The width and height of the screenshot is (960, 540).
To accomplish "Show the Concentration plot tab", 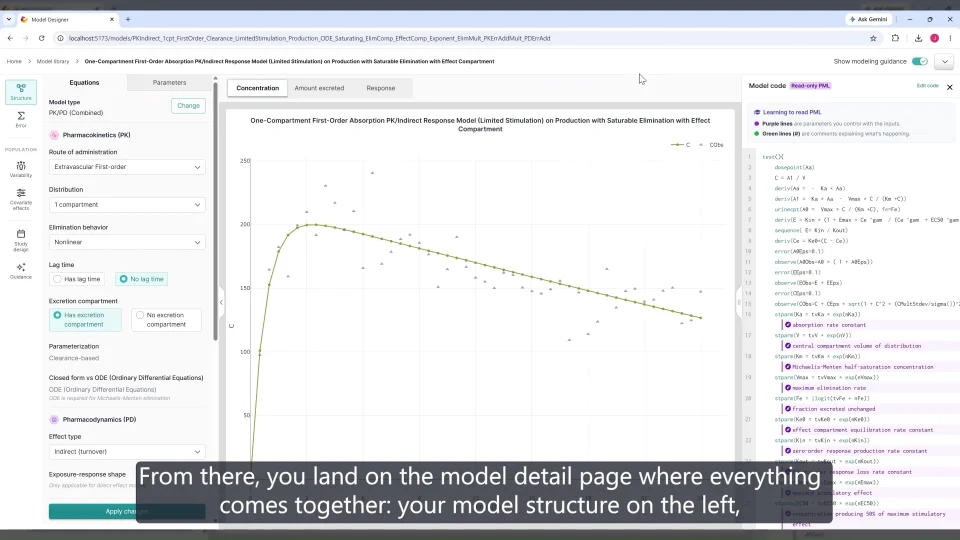I will tap(258, 88).
